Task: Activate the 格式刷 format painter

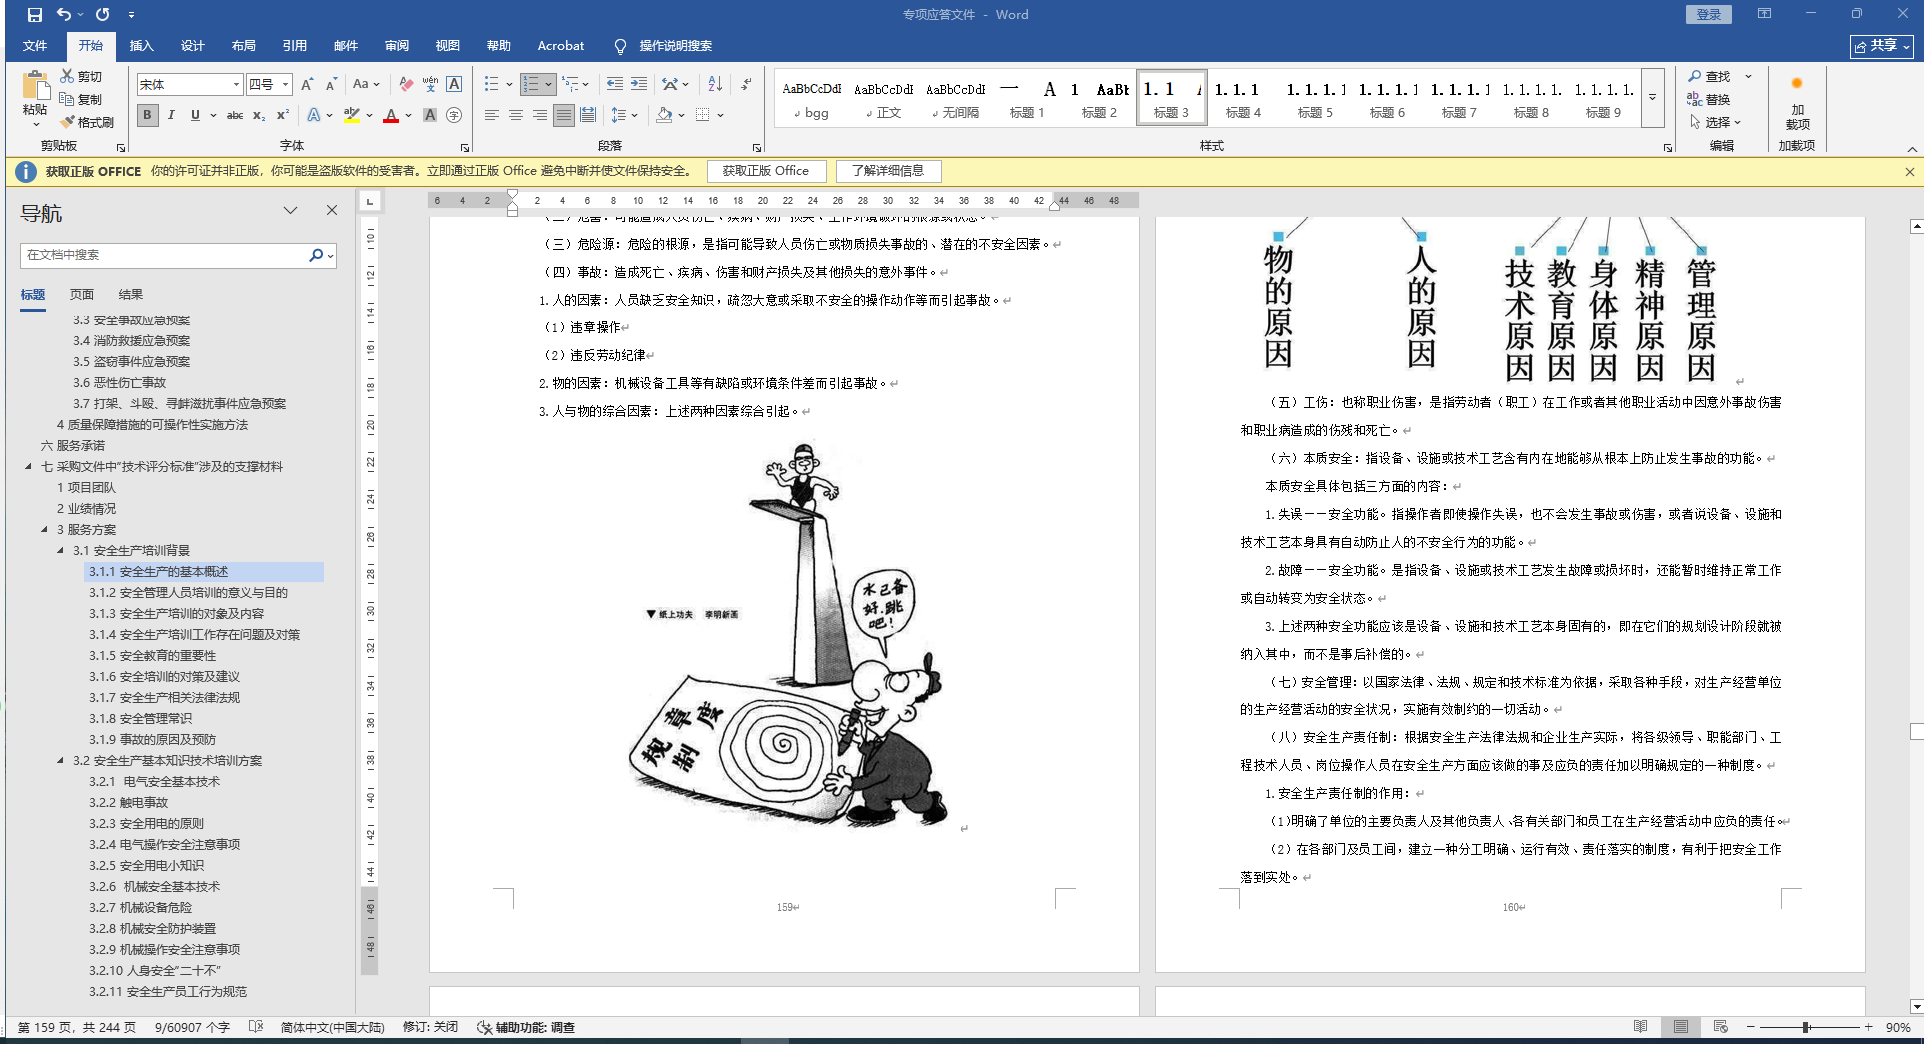Action: [87, 122]
